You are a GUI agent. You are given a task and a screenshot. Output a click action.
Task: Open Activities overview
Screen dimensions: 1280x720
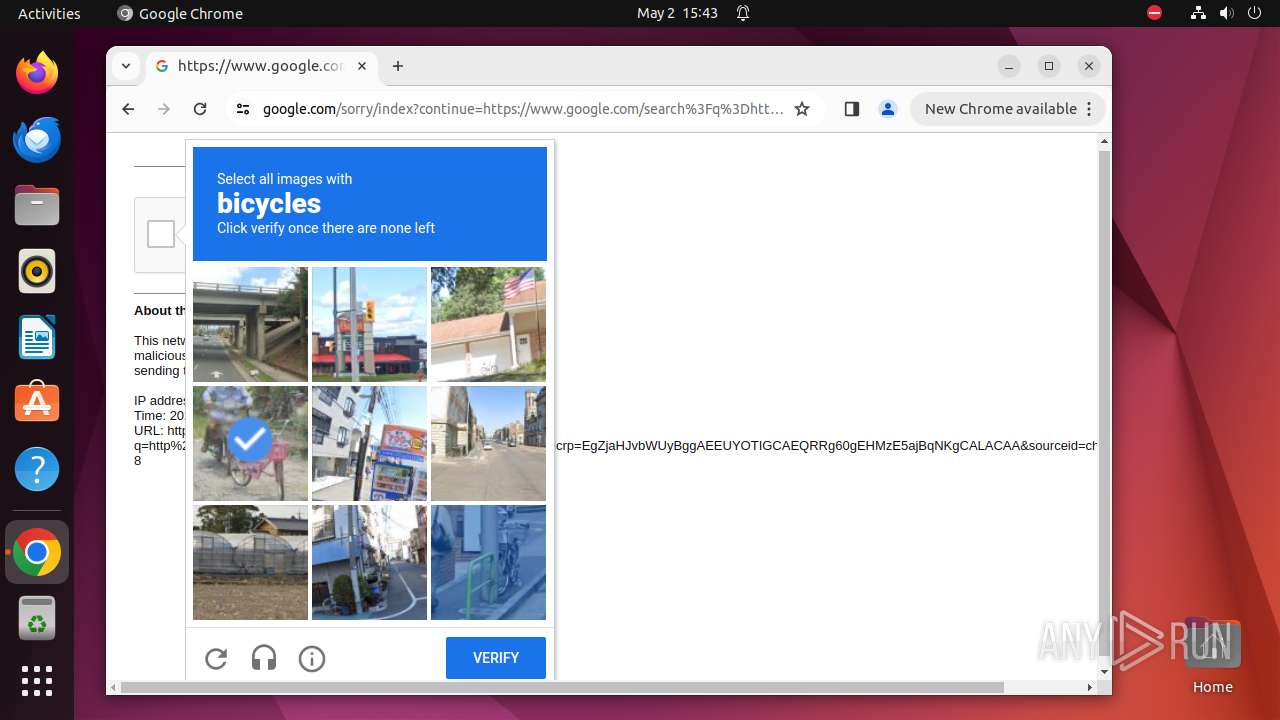(49, 13)
